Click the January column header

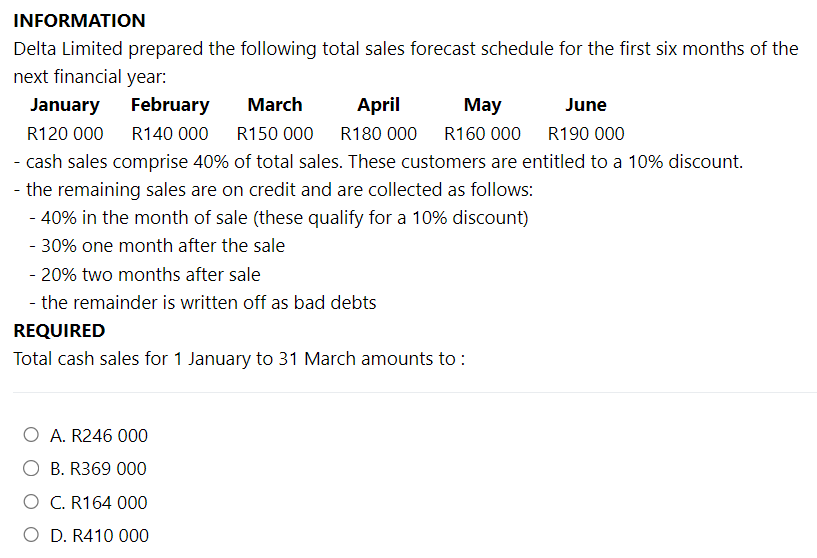pyautogui.click(x=65, y=105)
